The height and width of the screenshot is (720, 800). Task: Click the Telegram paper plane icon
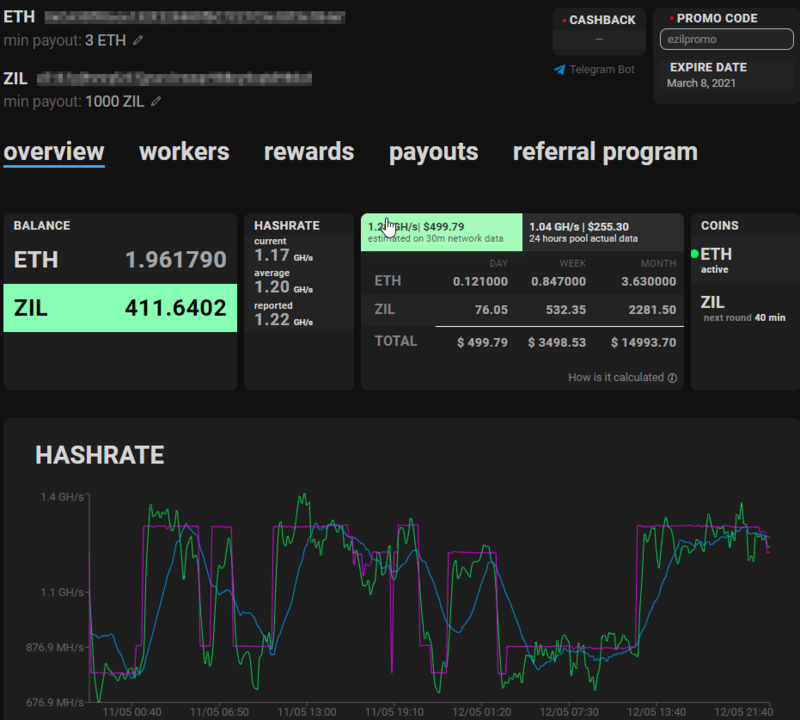tap(560, 70)
